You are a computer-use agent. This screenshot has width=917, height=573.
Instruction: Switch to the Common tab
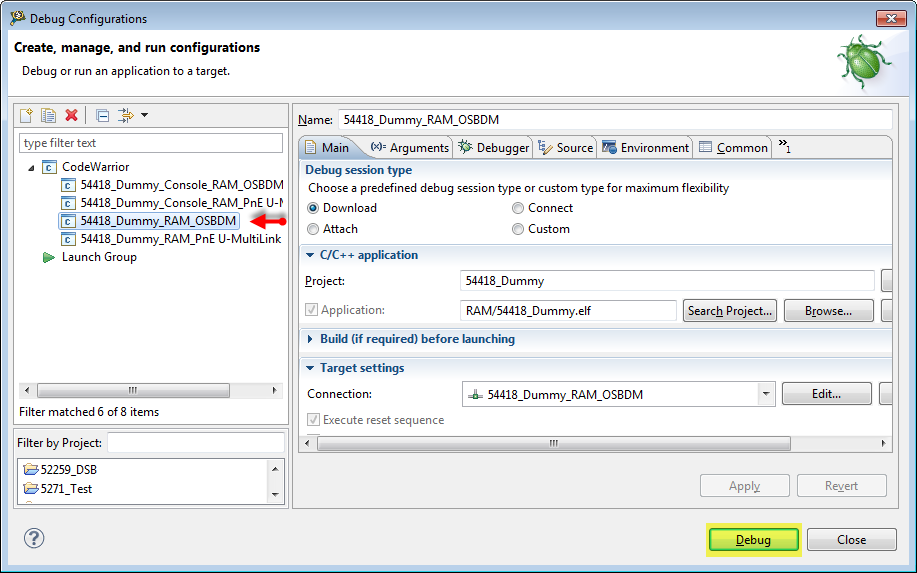click(733, 148)
